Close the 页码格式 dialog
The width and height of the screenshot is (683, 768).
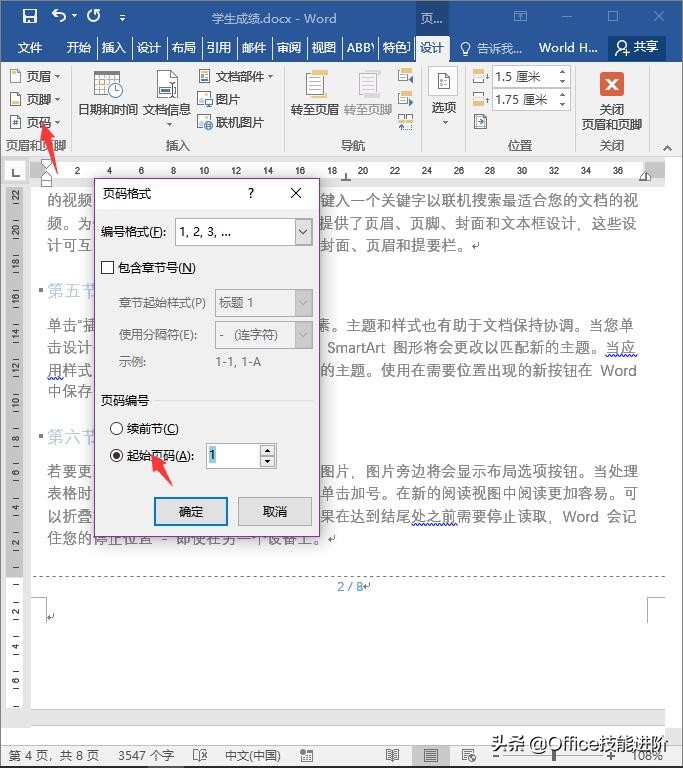coord(295,193)
